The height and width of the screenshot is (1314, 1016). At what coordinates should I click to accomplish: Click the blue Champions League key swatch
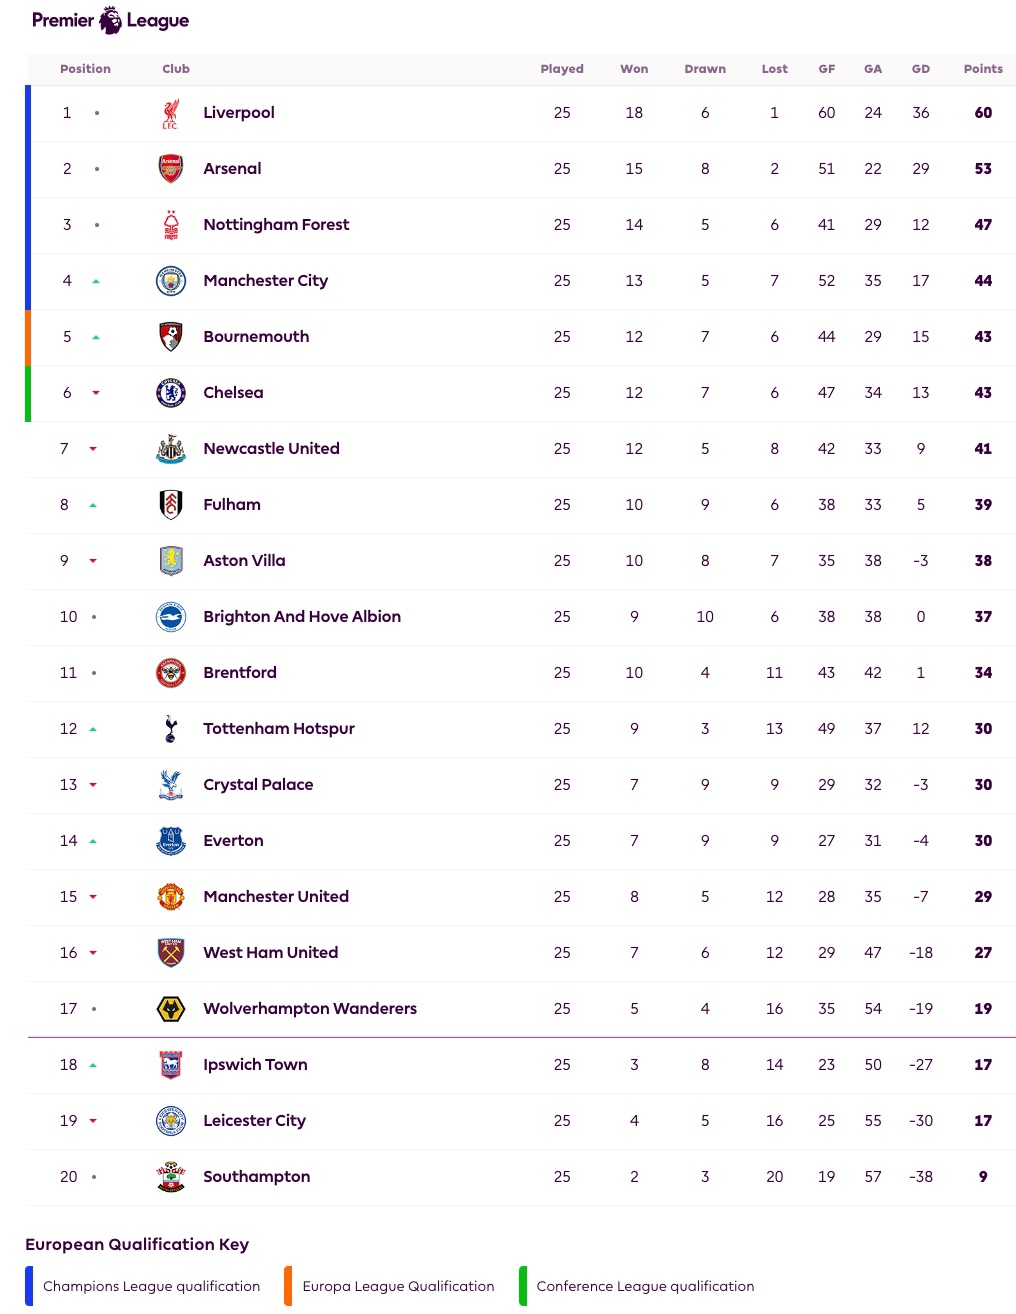click(29, 1286)
